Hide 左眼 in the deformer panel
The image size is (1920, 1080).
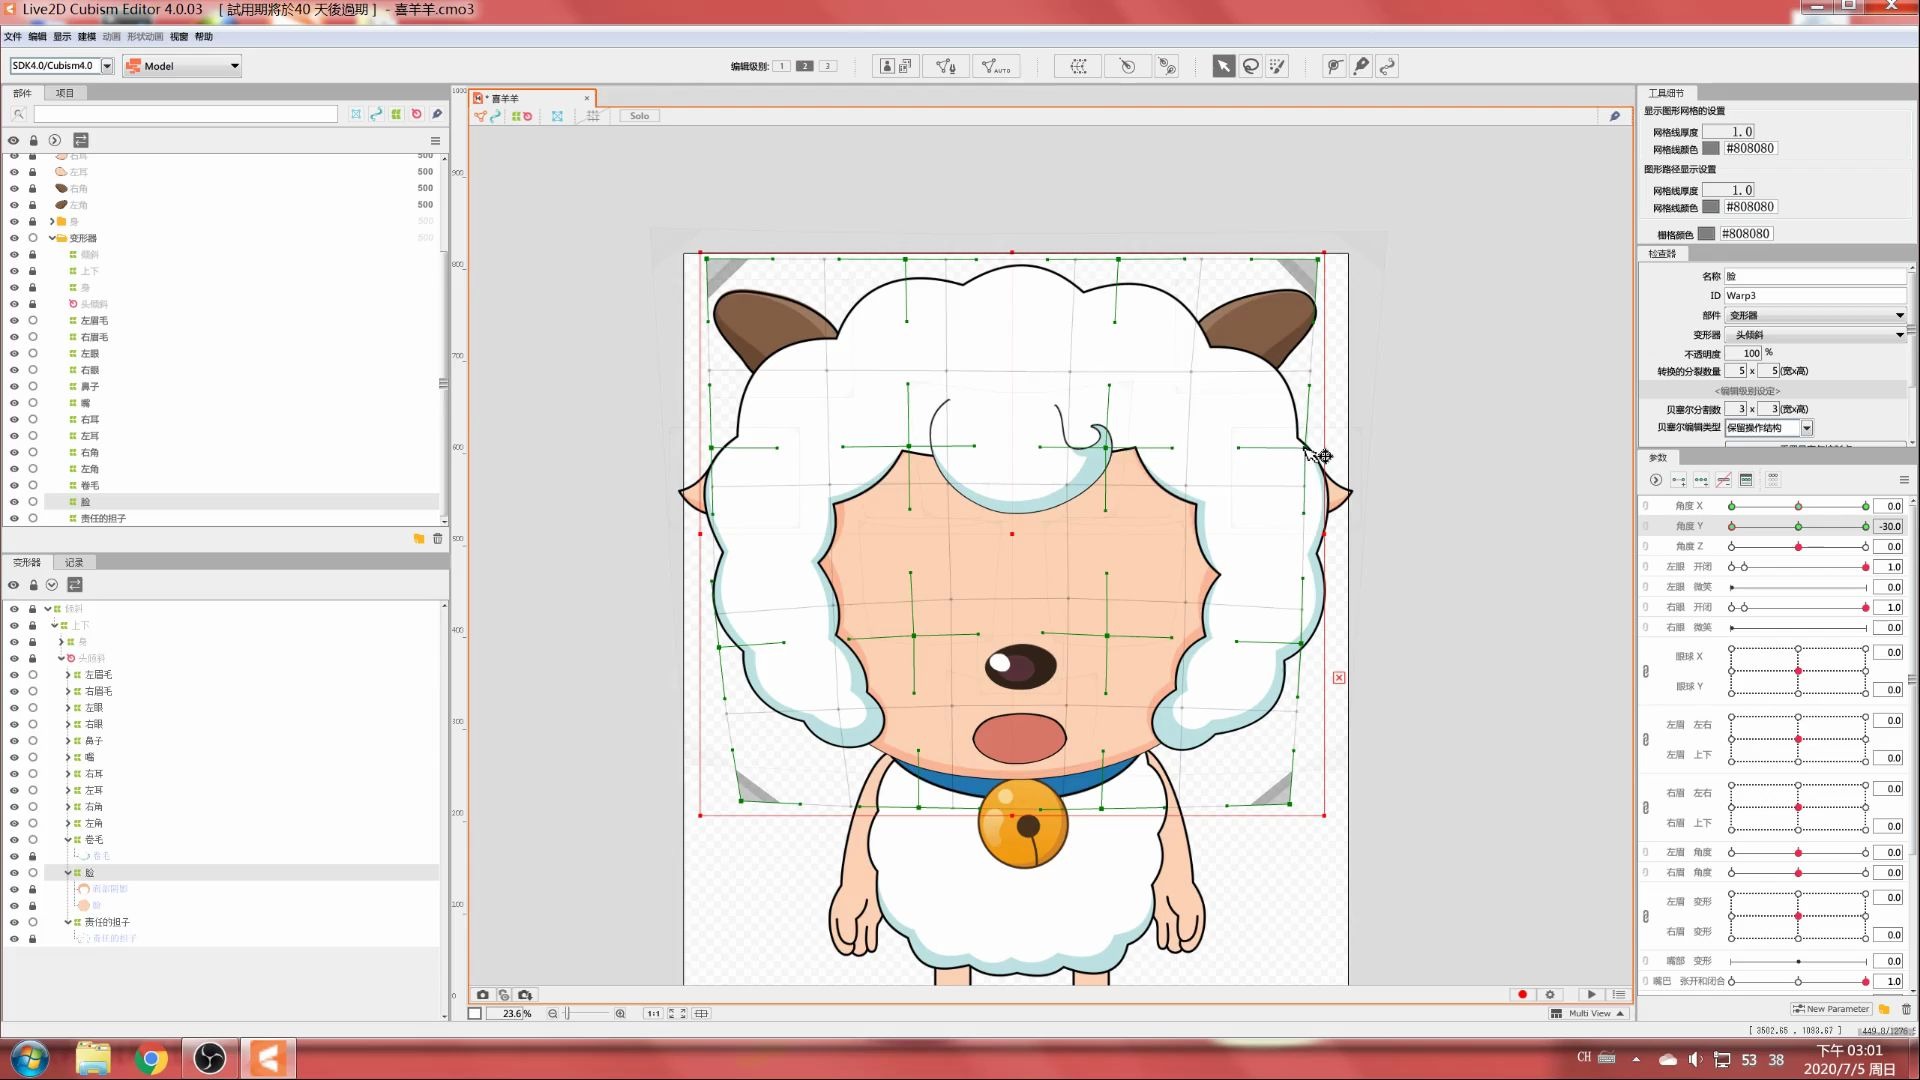pyautogui.click(x=14, y=708)
